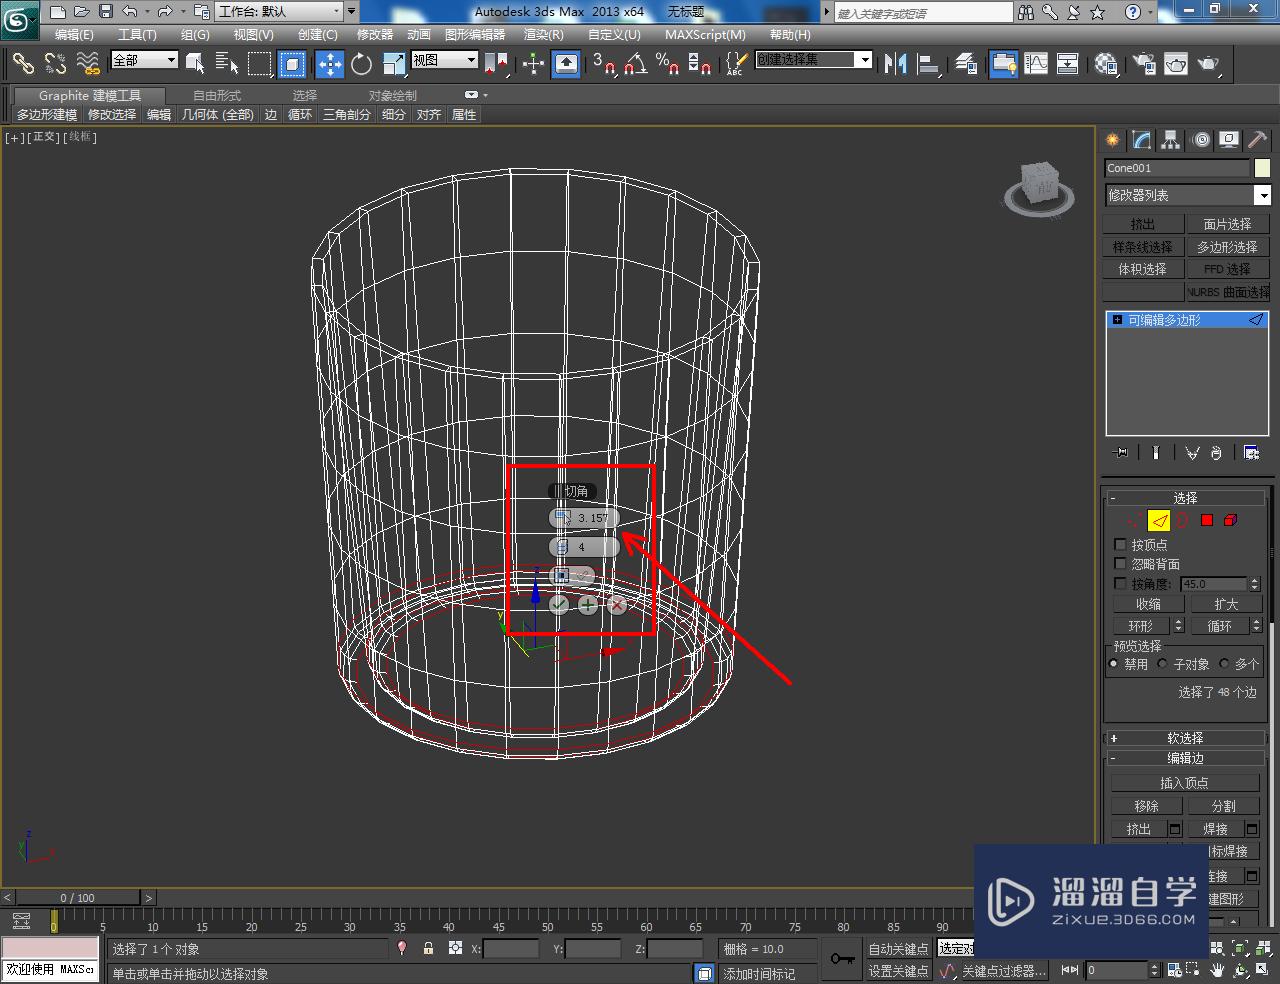Open the 修改器列表 dropdown

tap(1187, 195)
